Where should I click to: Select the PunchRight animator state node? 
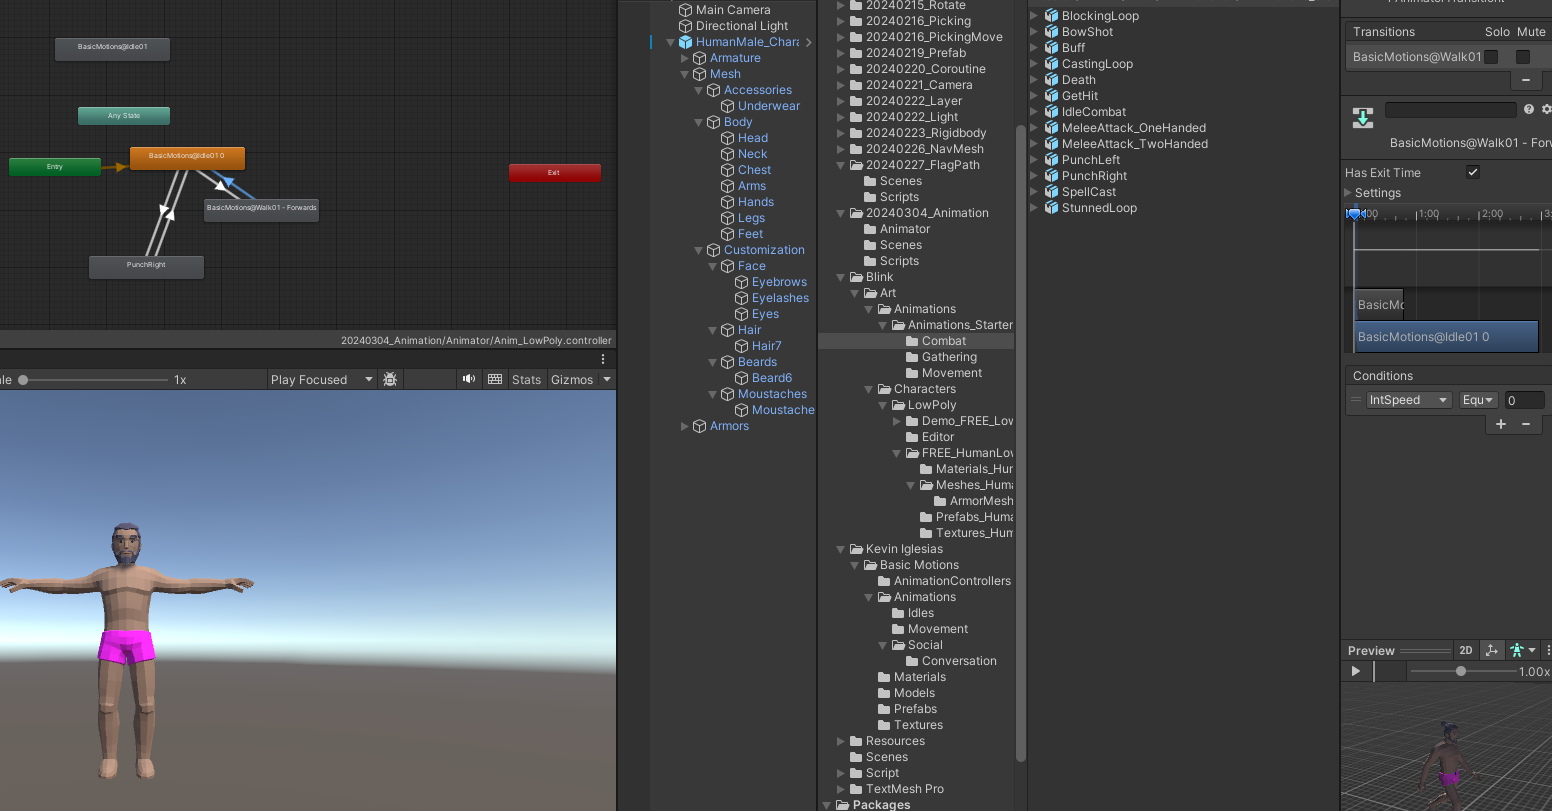coord(146,266)
